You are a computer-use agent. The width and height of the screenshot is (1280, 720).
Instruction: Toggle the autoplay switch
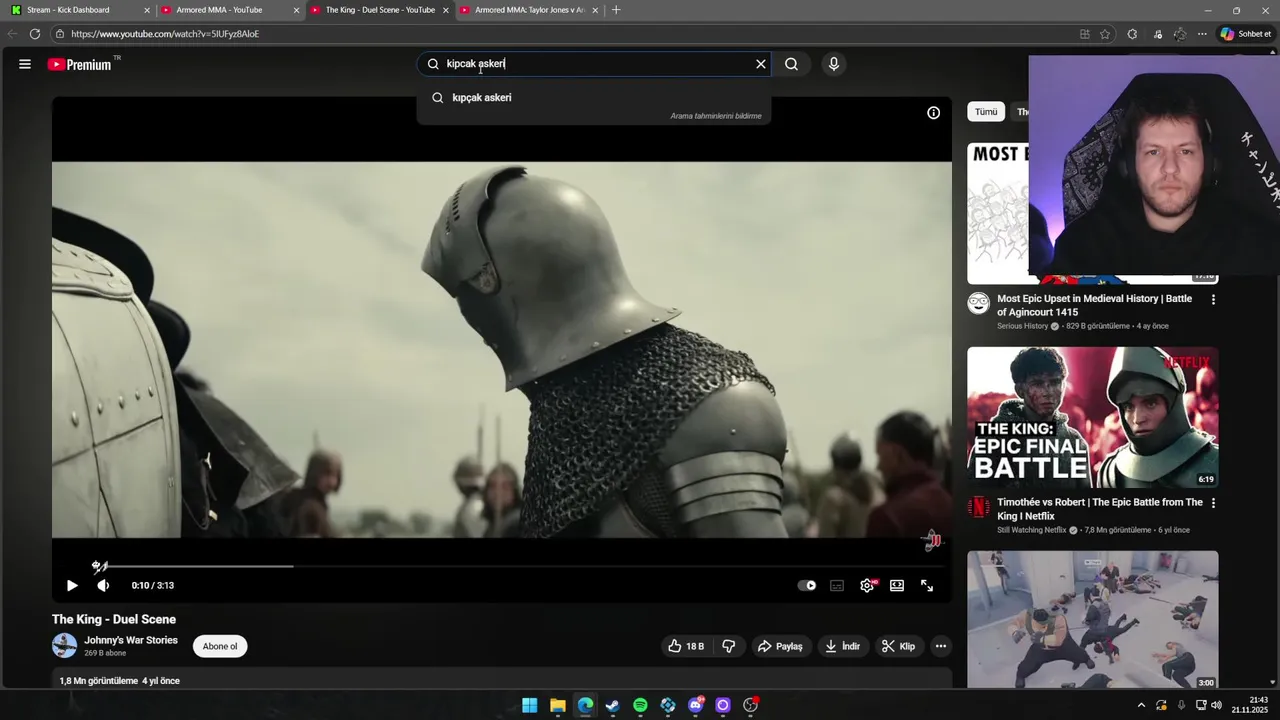(x=807, y=586)
